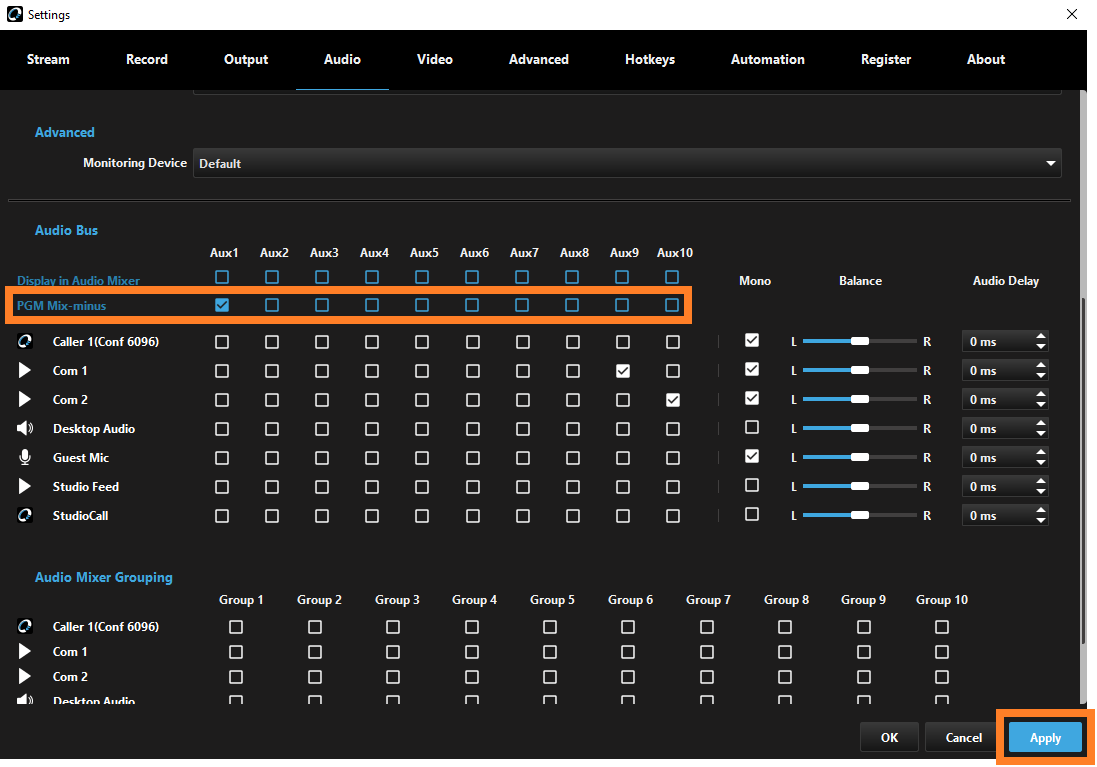The width and height of the screenshot is (1097, 767).
Task: Switch to the Hotkeys tab
Action: tap(650, 60)
